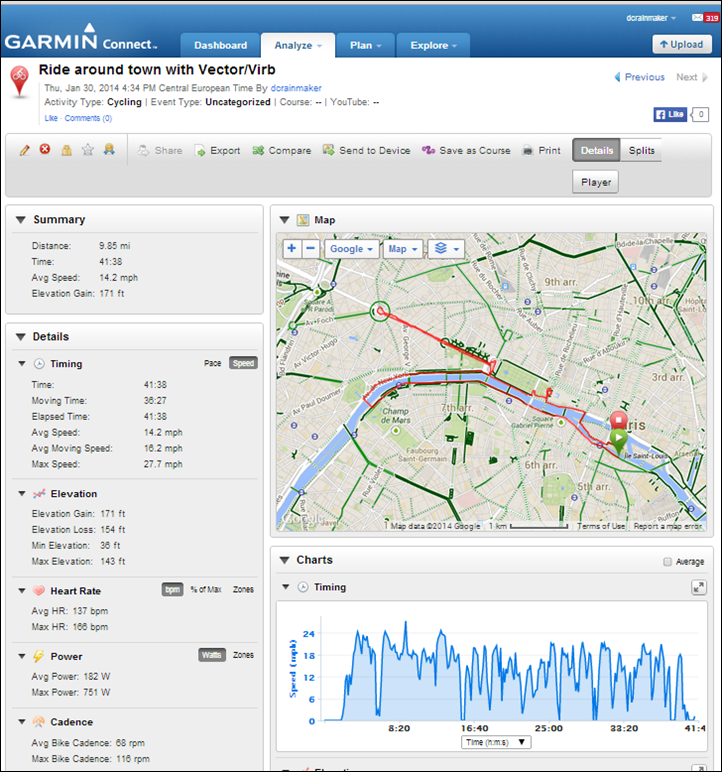The height and width of the screenshot is (772, 722).
Task: Click the pencil edit activity icon
Action: (x=24, y=150)
